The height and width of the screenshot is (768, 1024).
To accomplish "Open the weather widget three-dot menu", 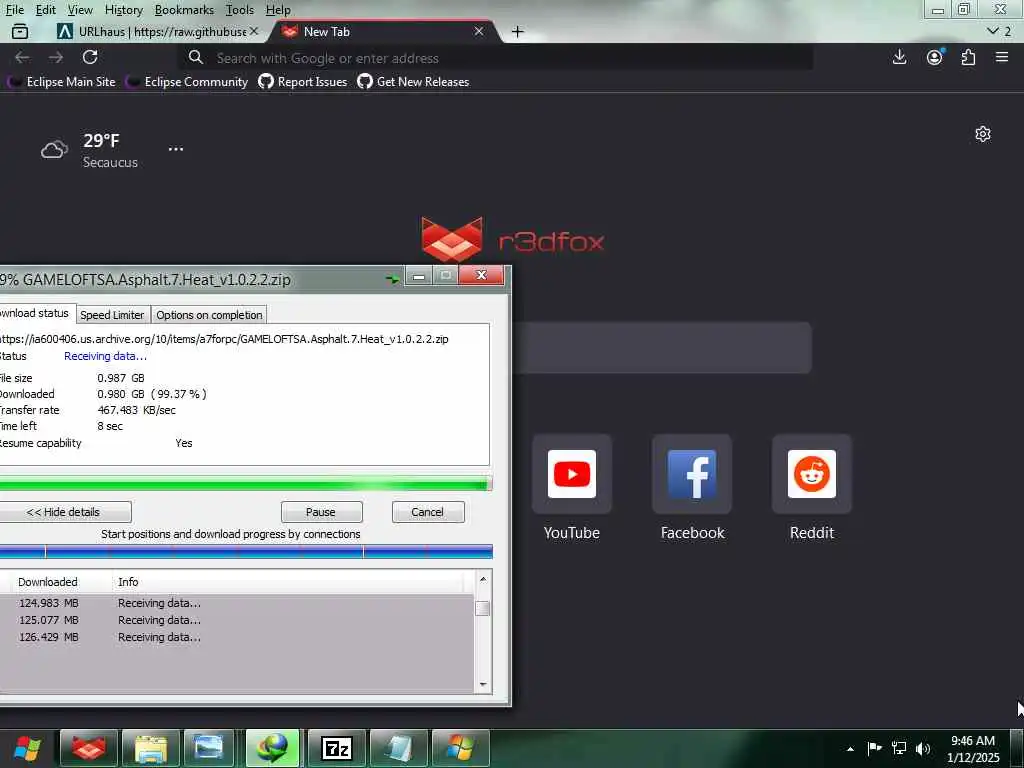I will 176,149.
